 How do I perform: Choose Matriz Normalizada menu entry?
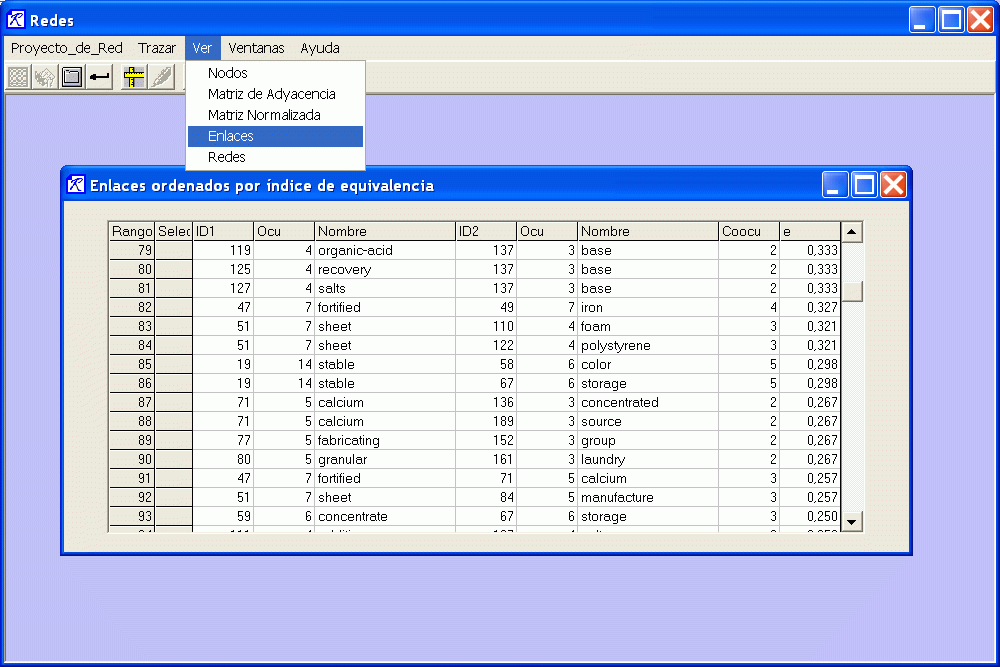pos(264,115)
